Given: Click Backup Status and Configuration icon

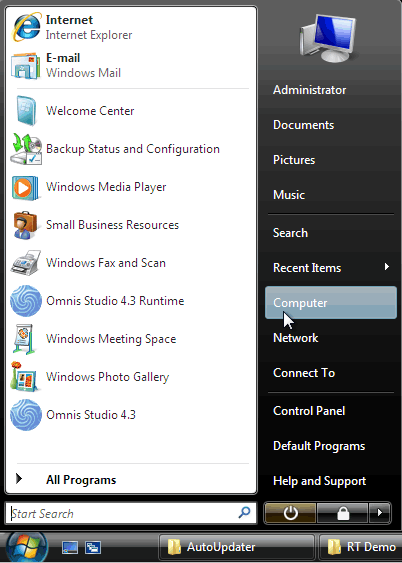Looking at the screenshot, I should [26, 149].
